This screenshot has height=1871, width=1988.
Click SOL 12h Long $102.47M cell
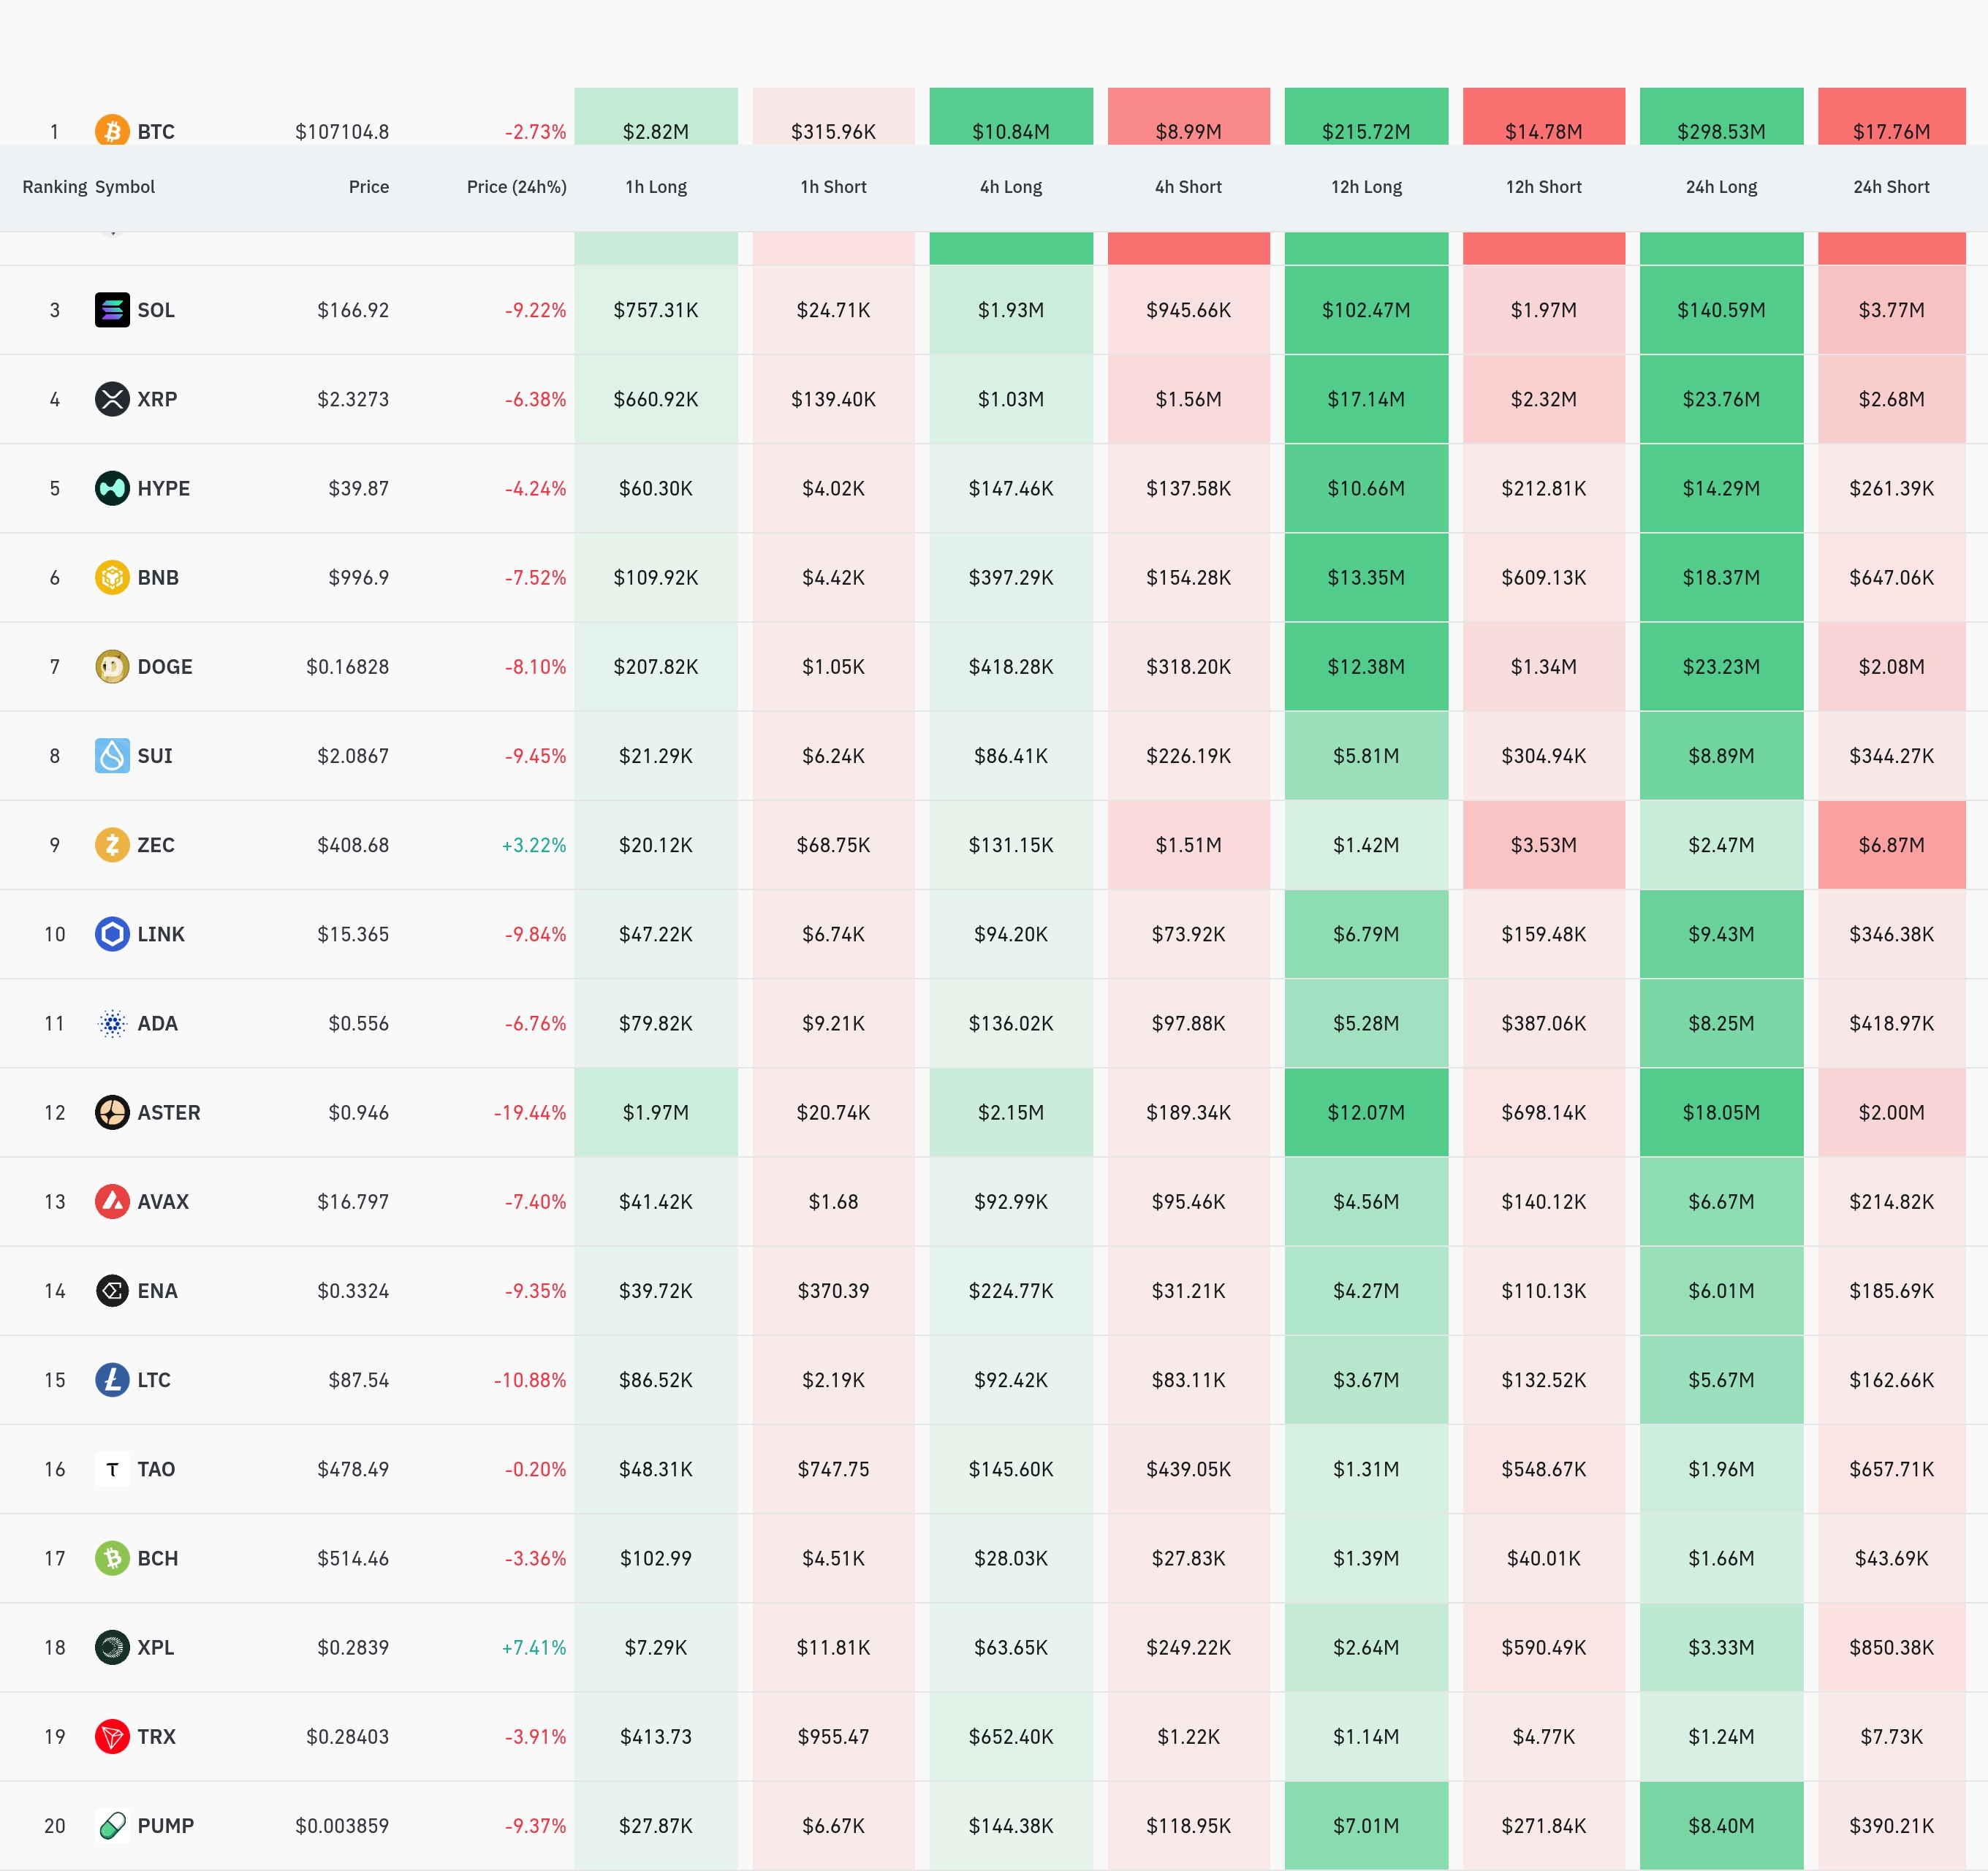click(1366, 310)
